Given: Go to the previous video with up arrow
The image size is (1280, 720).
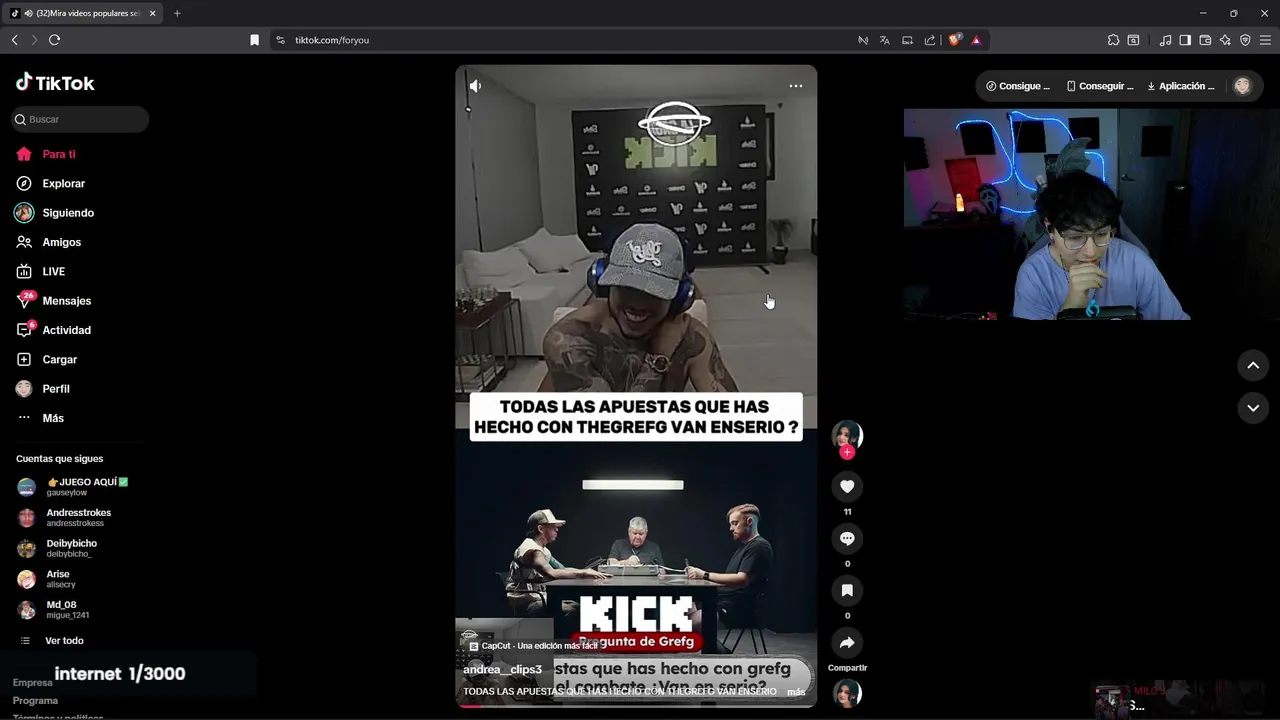Looking at the screenshot, I should tap(1253, 366).
